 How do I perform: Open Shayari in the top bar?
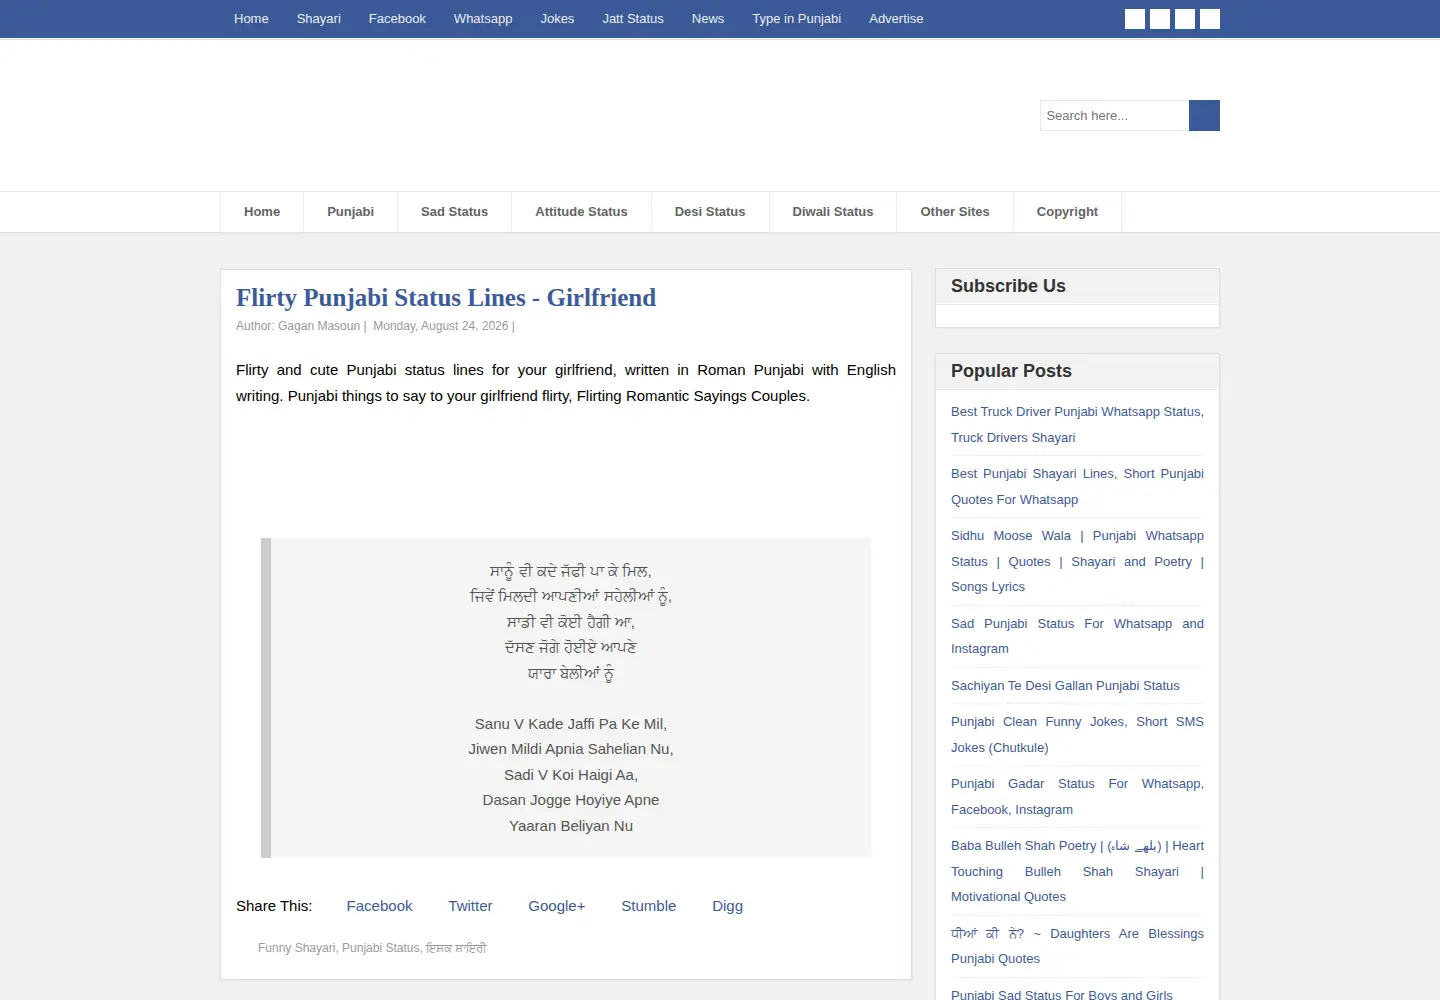[x=319, y=18]
